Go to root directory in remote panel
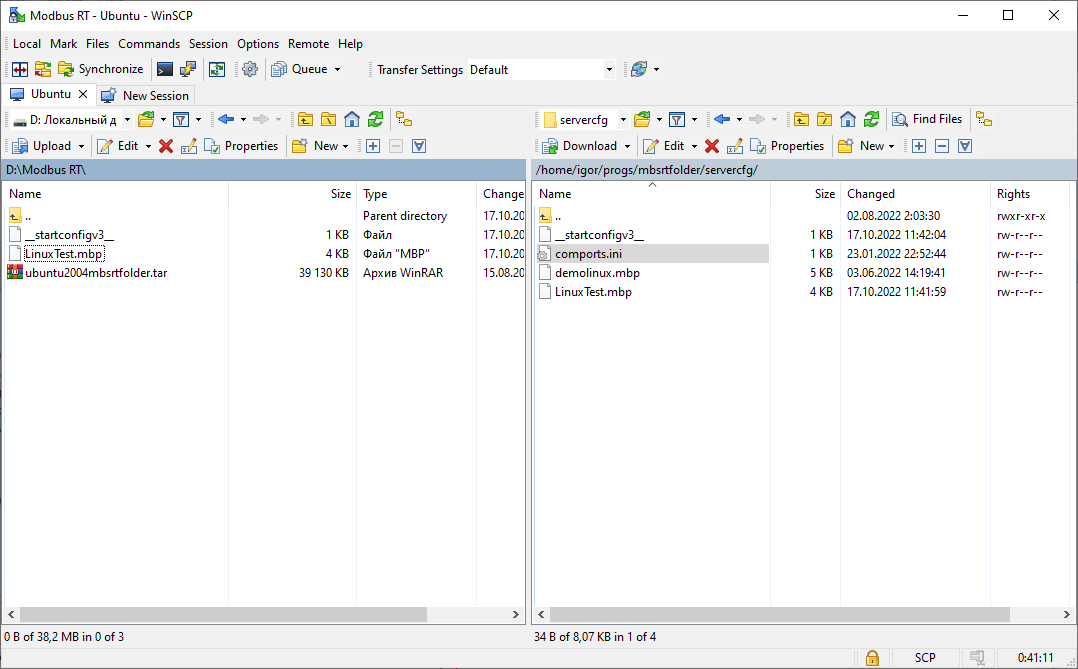The height and width of the screenshot is (669, 1078). [x=825, y=120]
